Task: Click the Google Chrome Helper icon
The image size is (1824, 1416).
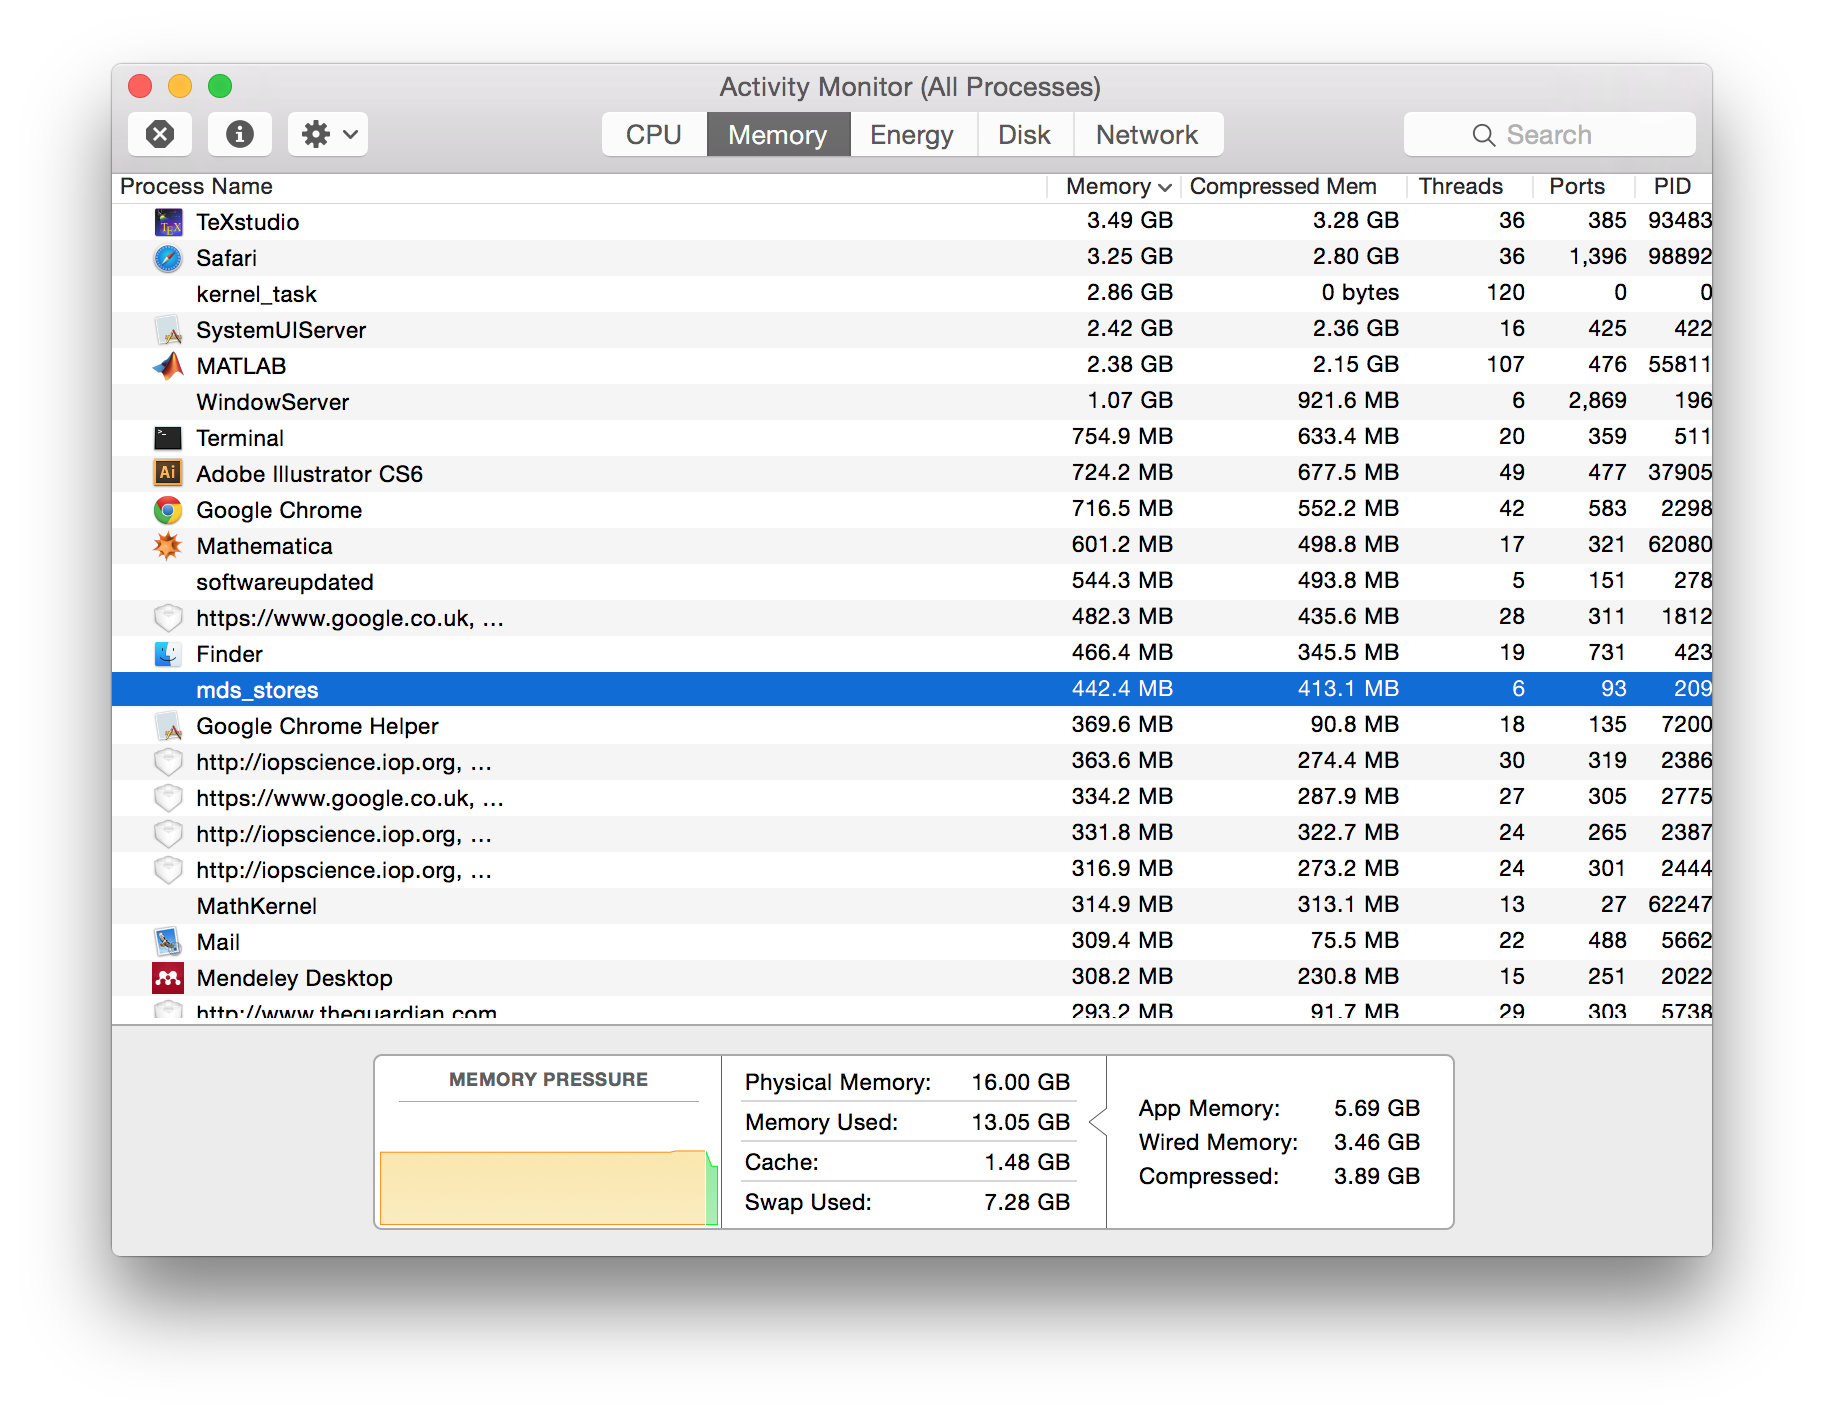Action: [x=168, y=726]
